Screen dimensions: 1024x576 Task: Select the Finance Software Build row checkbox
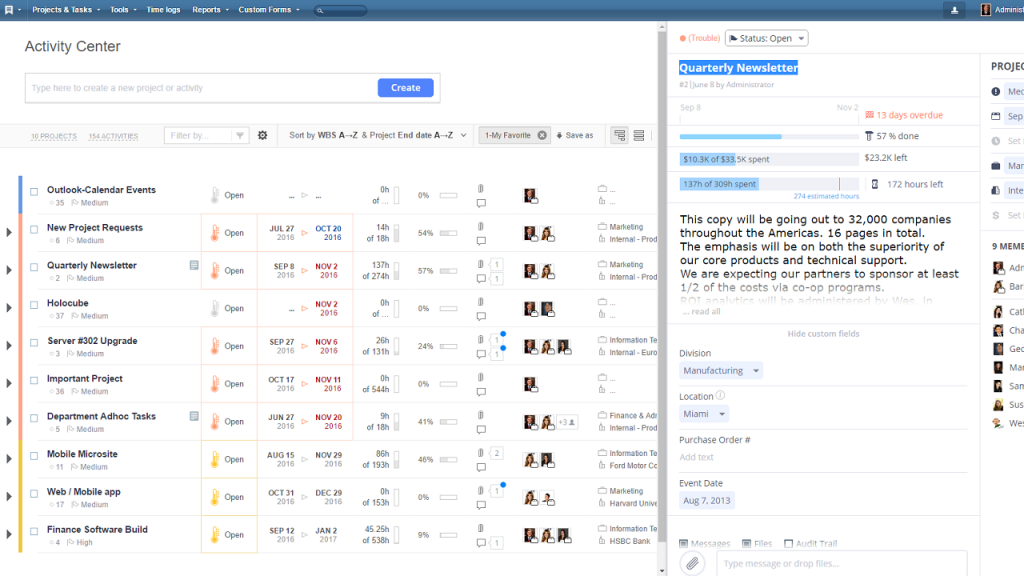coord(34,530)
